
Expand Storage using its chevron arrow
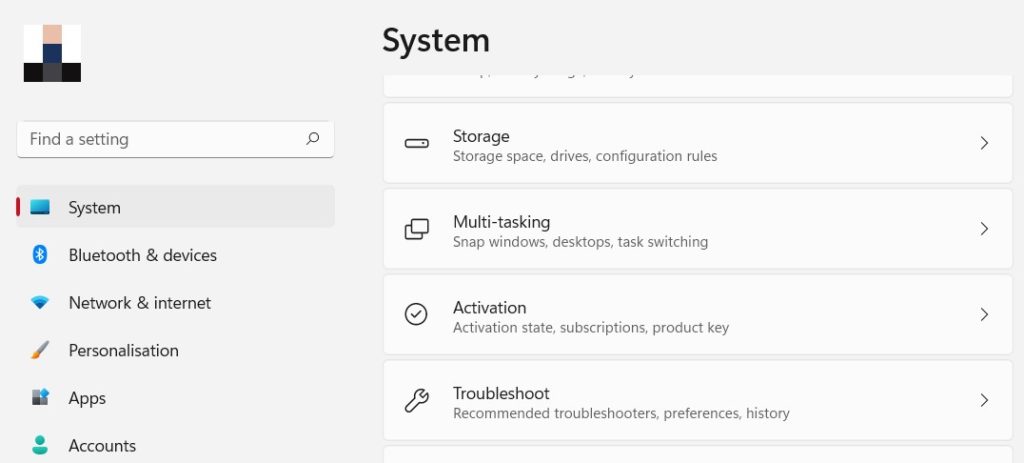tap(984, 143)
